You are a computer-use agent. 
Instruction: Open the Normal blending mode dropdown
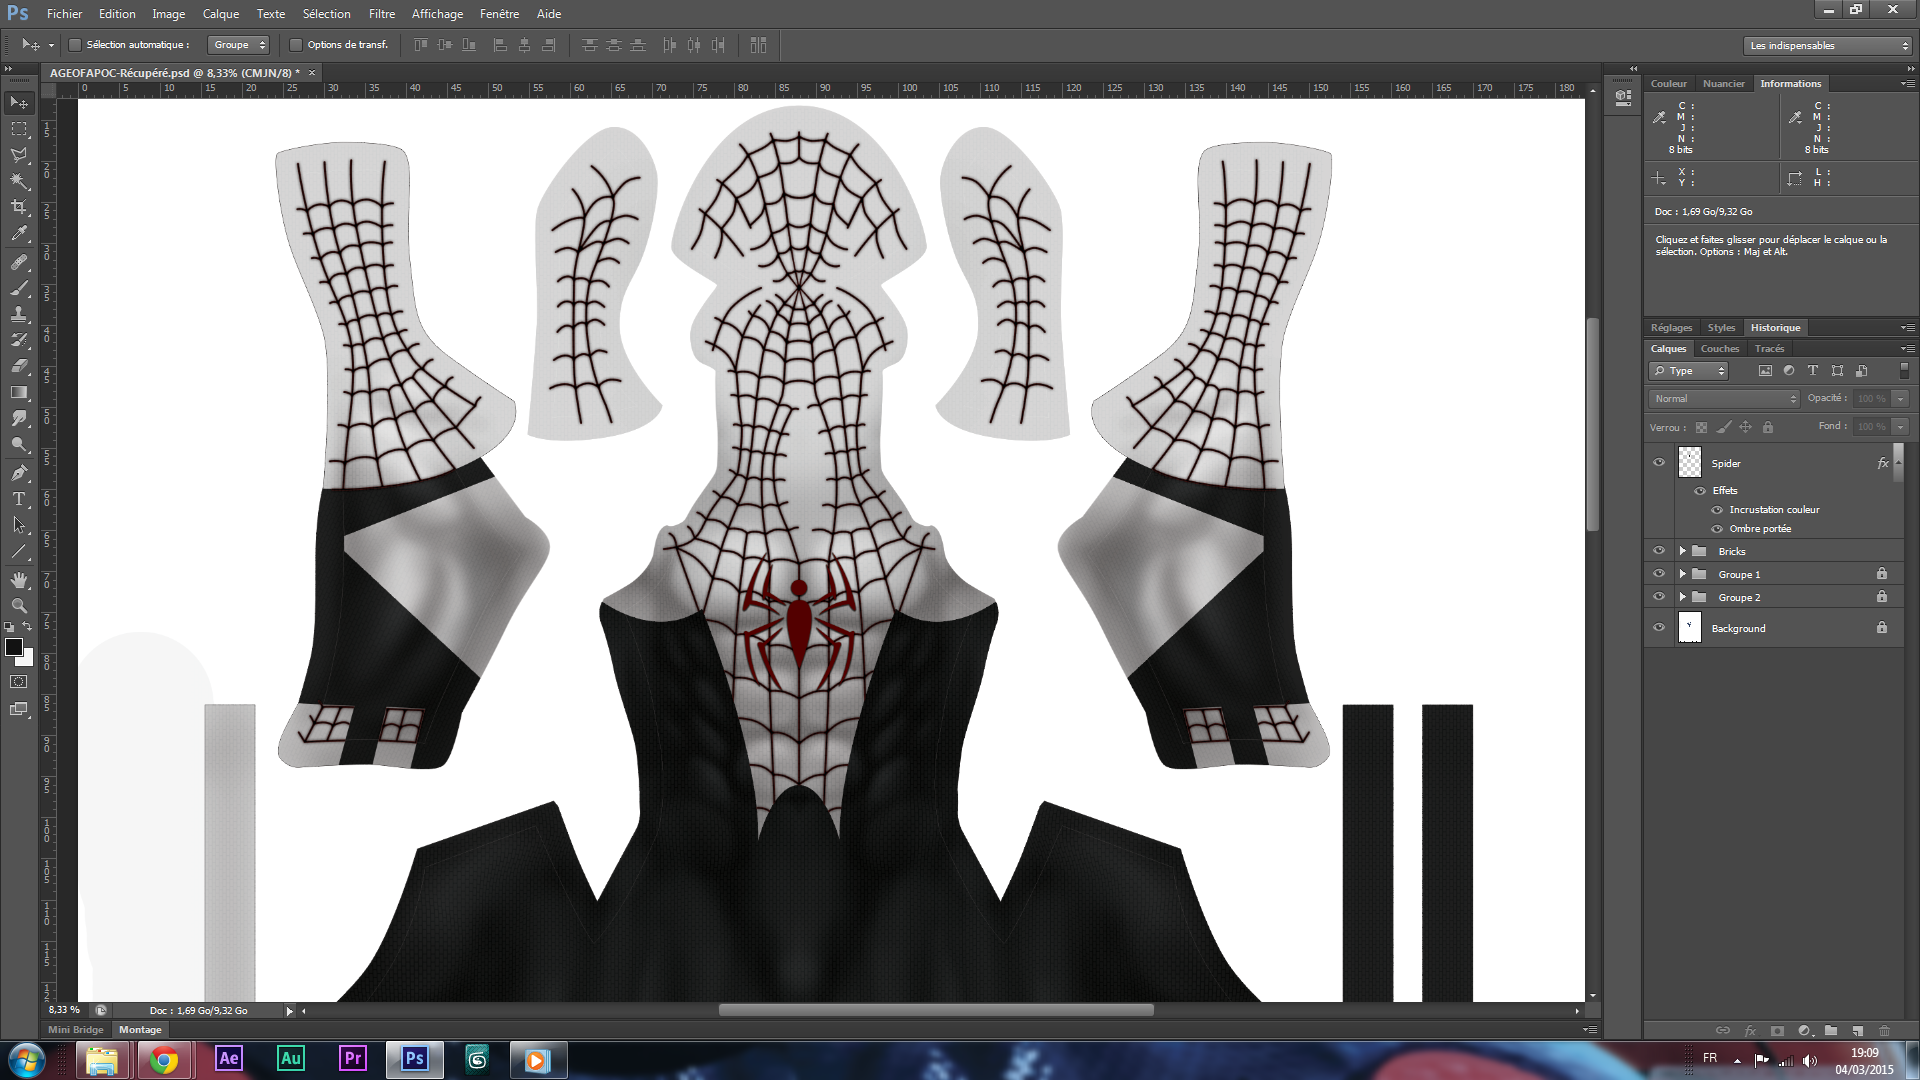[x=1724, y=399]
